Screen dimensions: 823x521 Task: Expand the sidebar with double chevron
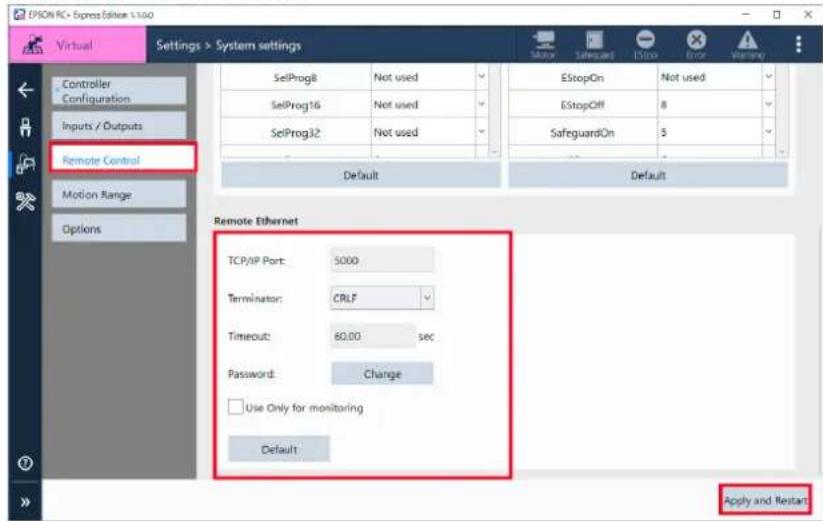25,502
